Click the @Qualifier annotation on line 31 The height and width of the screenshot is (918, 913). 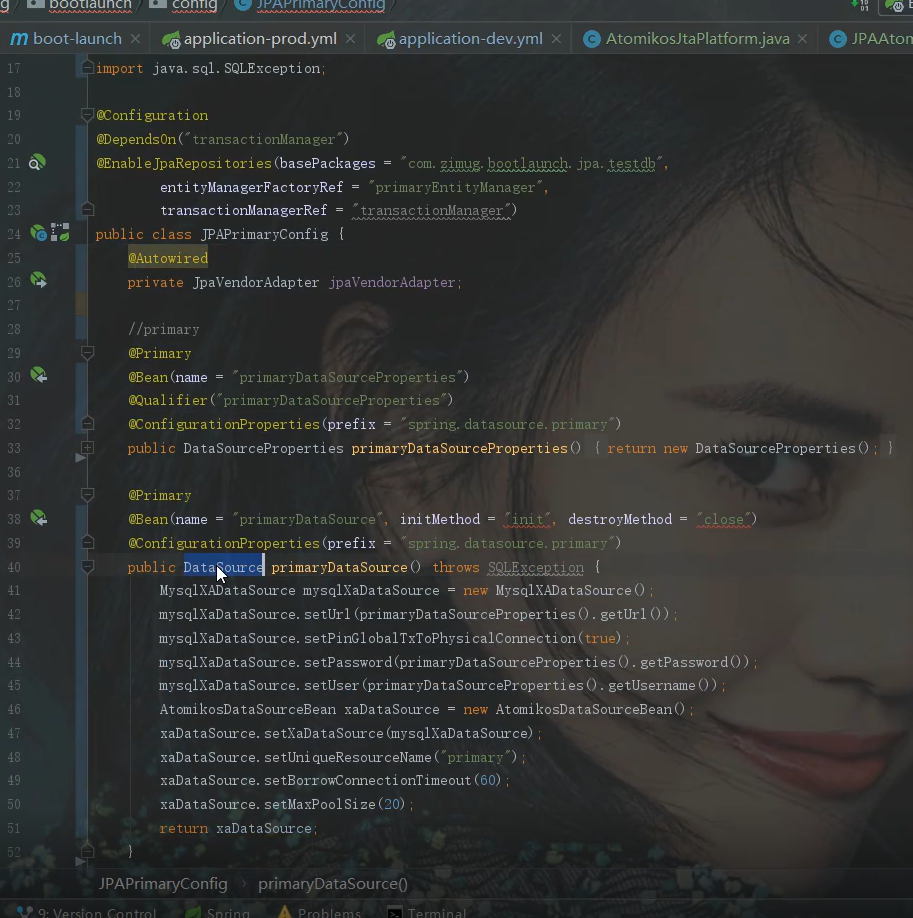pos(168,400)
